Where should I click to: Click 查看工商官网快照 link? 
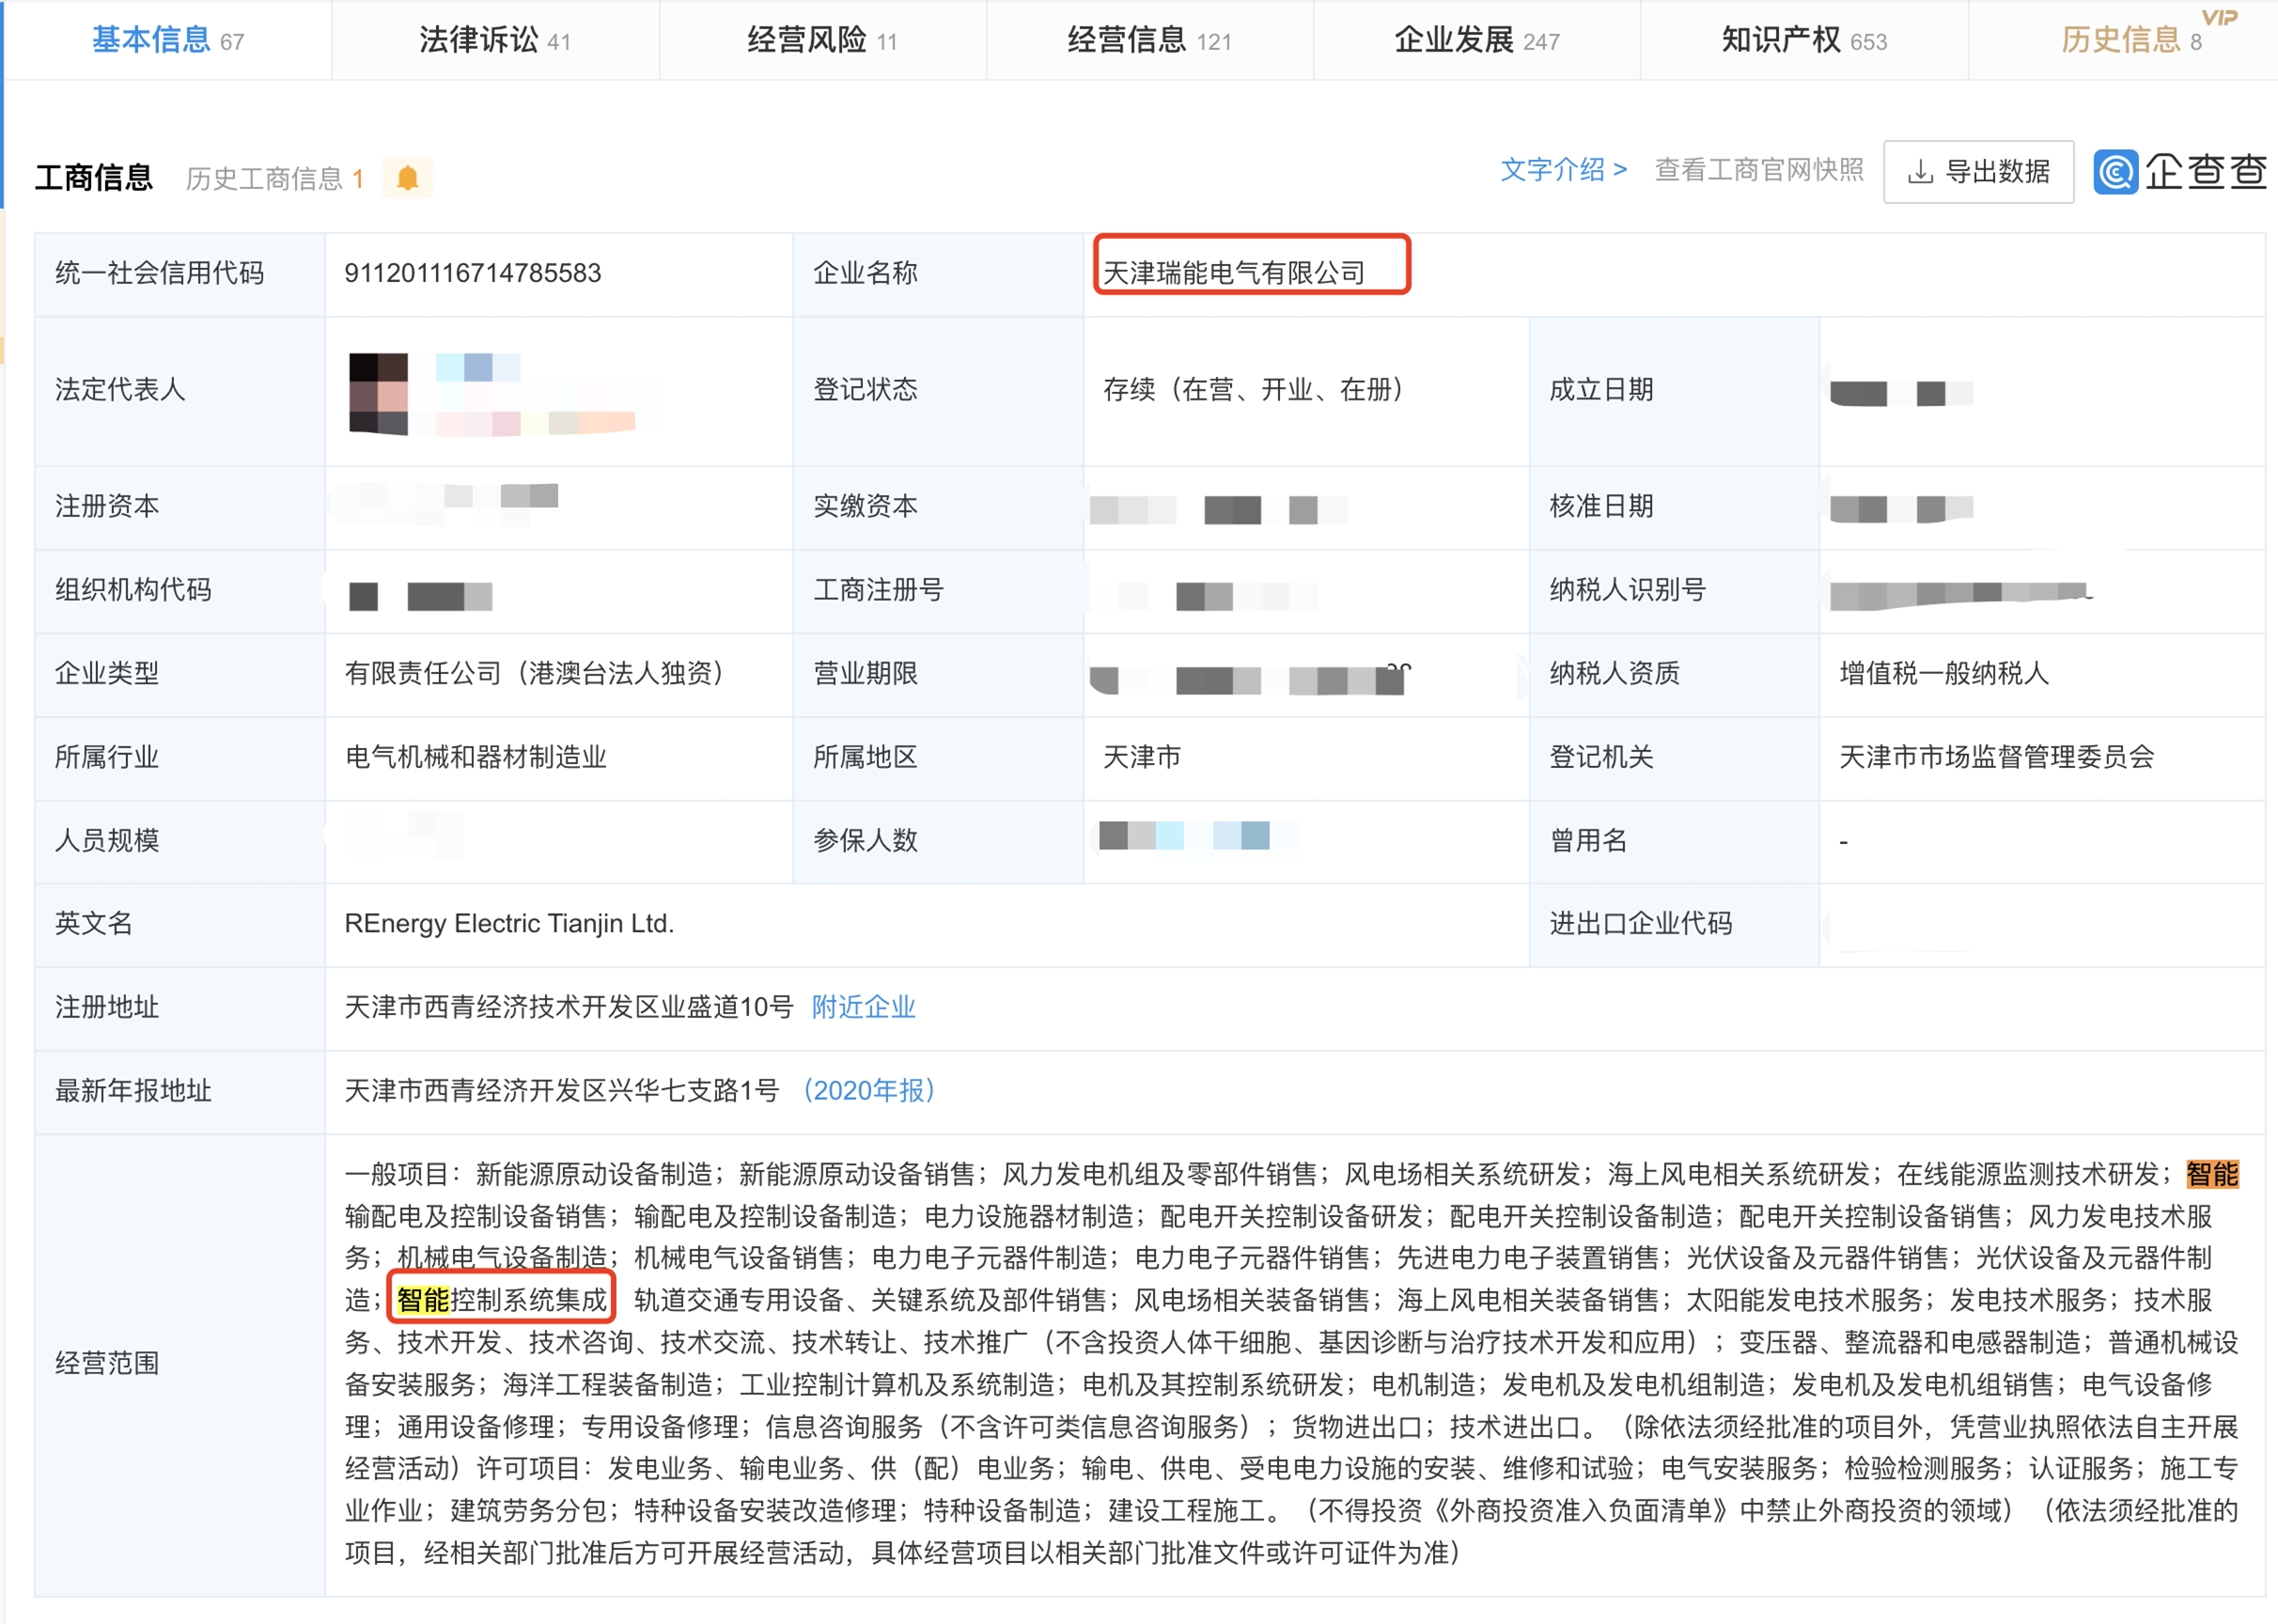tap(1758, 170)
